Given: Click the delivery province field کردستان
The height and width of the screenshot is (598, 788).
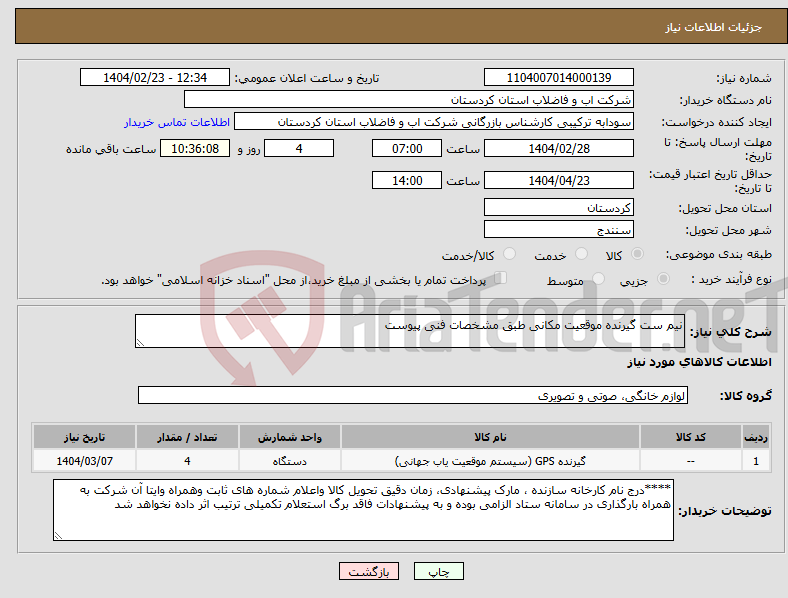Looking at the screenshot, I should click(558, 207).
